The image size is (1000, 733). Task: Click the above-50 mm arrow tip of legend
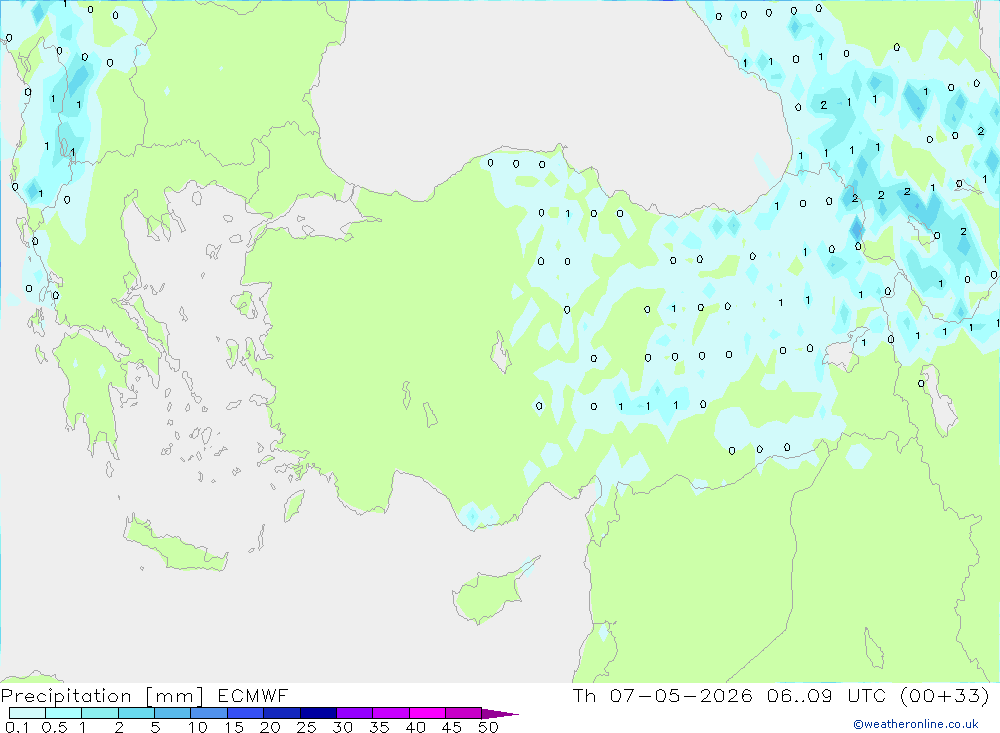[x=500, y=714]
